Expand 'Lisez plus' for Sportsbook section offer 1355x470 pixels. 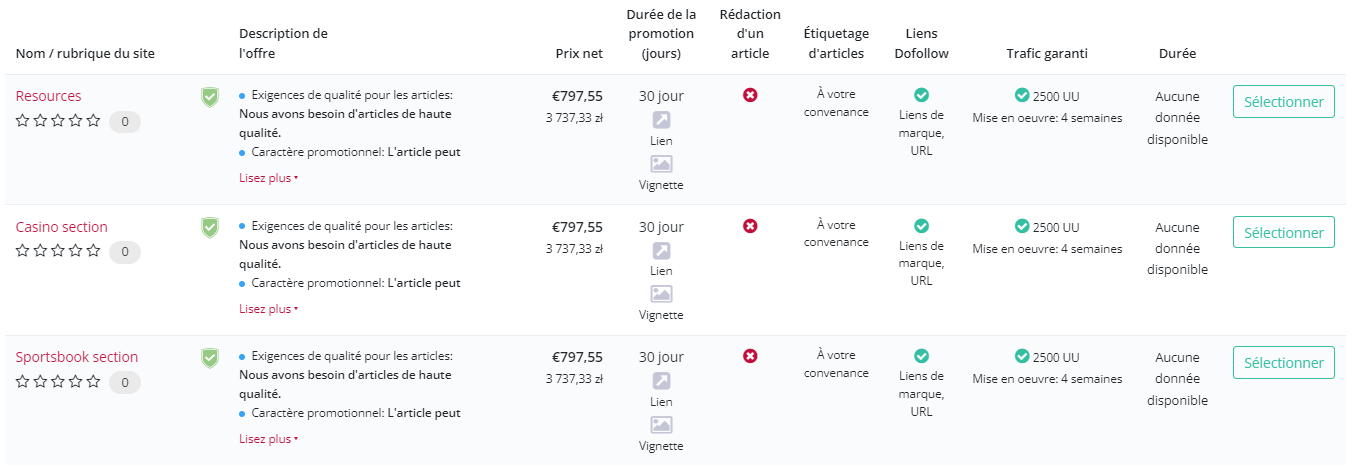(x=268, y=439)
